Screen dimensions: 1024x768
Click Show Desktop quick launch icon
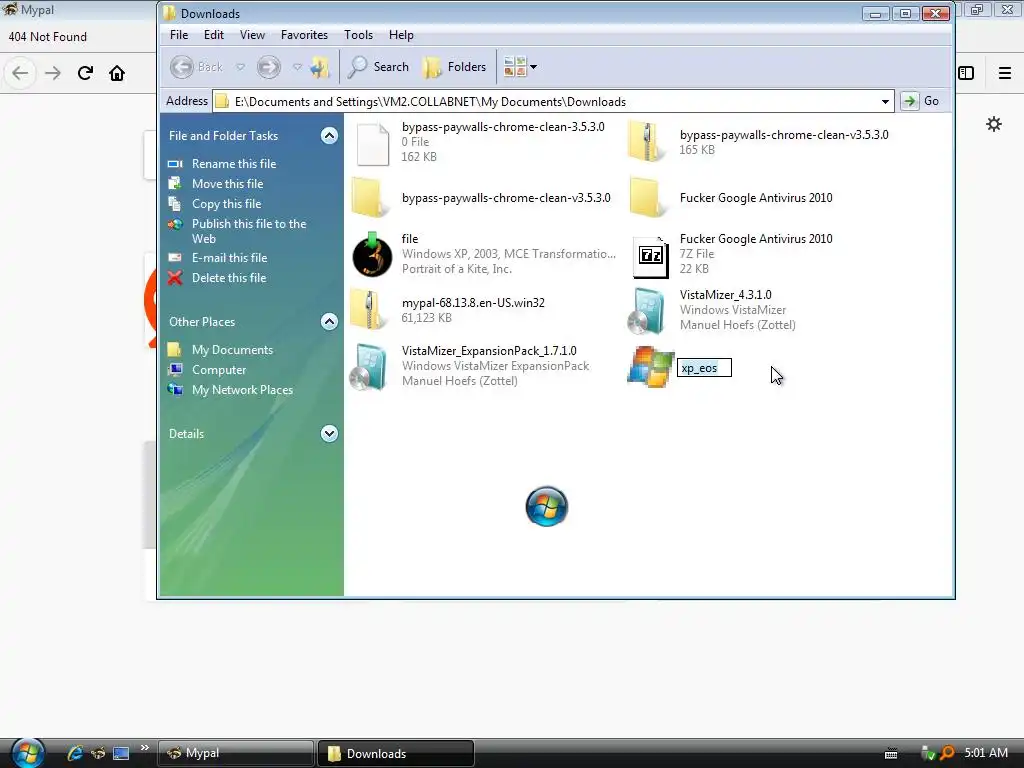click(121, 753)
